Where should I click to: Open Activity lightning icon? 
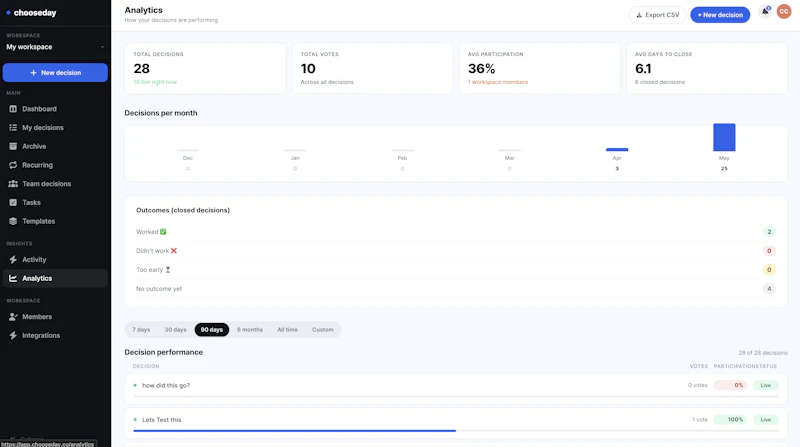coord(13,260)
